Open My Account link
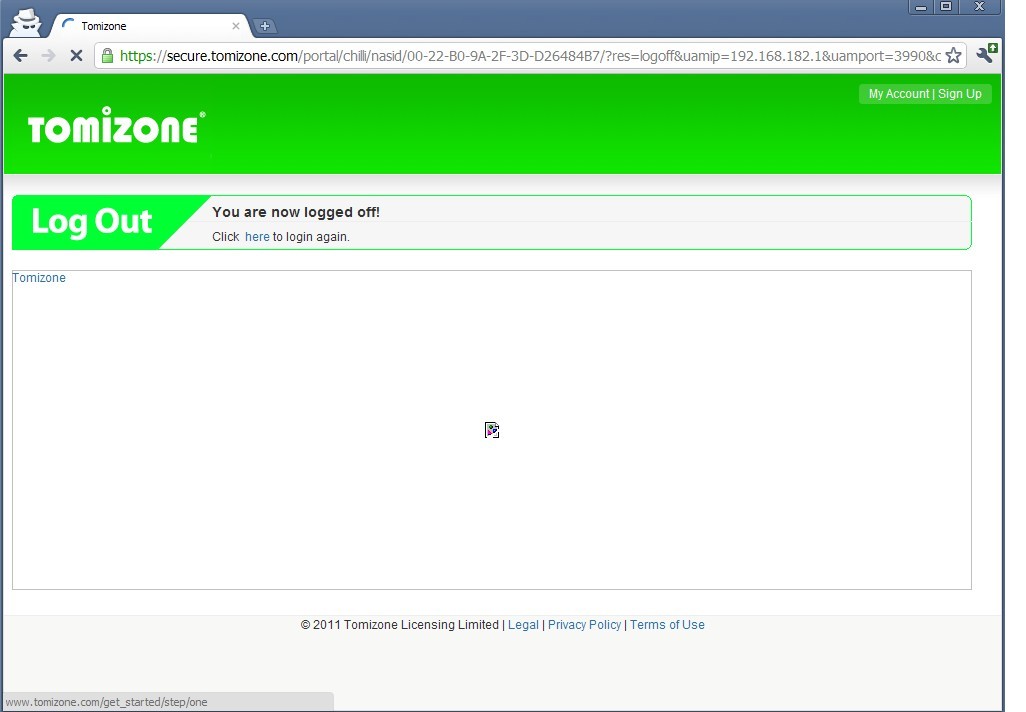This screenshot has width=1026, height=712. click(898, 94)
